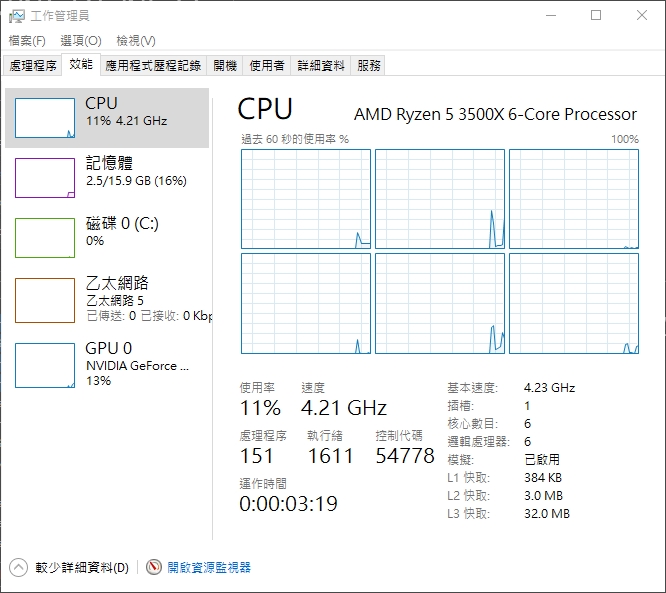Click the top-left CPU core usage graph
The width and height of the screenshot is (666, 593).
306,199
